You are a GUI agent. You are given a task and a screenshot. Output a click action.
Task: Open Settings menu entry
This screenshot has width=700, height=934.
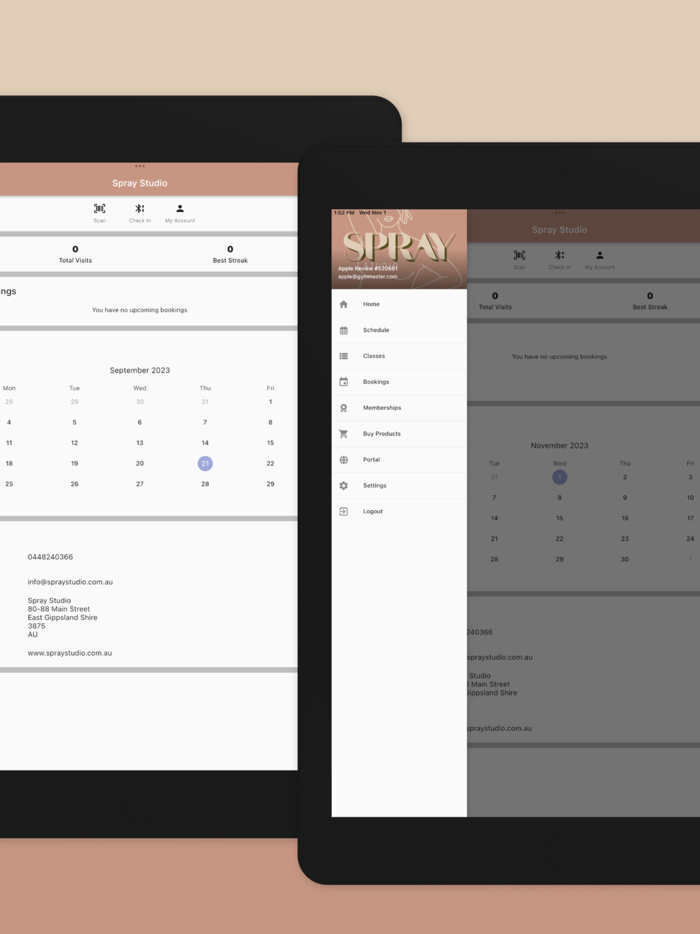[399, 485]
